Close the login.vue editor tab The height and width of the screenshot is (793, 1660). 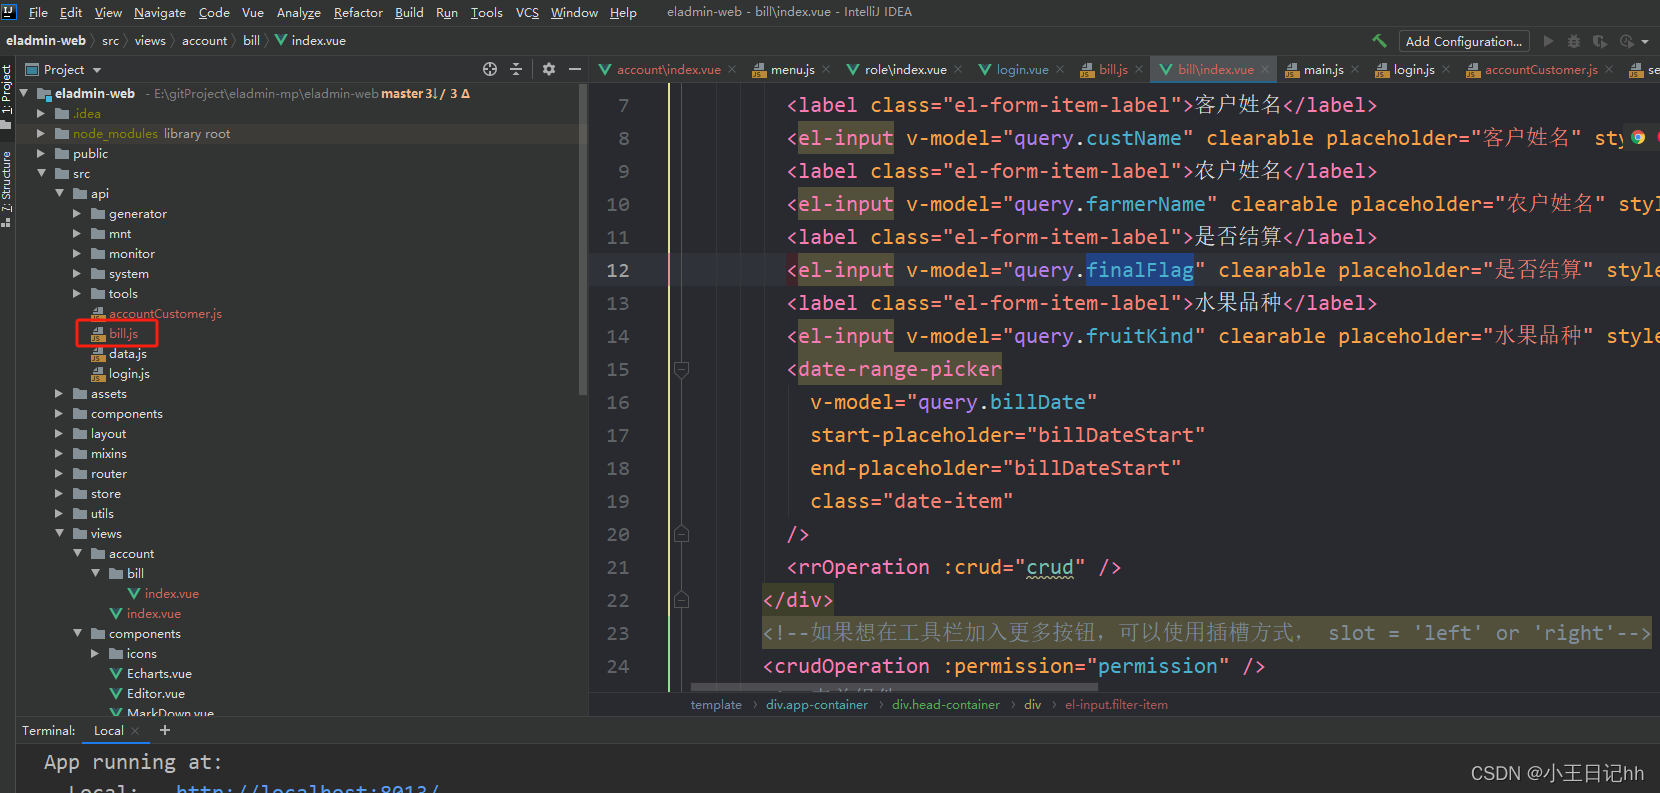[x=1060, y=69]
